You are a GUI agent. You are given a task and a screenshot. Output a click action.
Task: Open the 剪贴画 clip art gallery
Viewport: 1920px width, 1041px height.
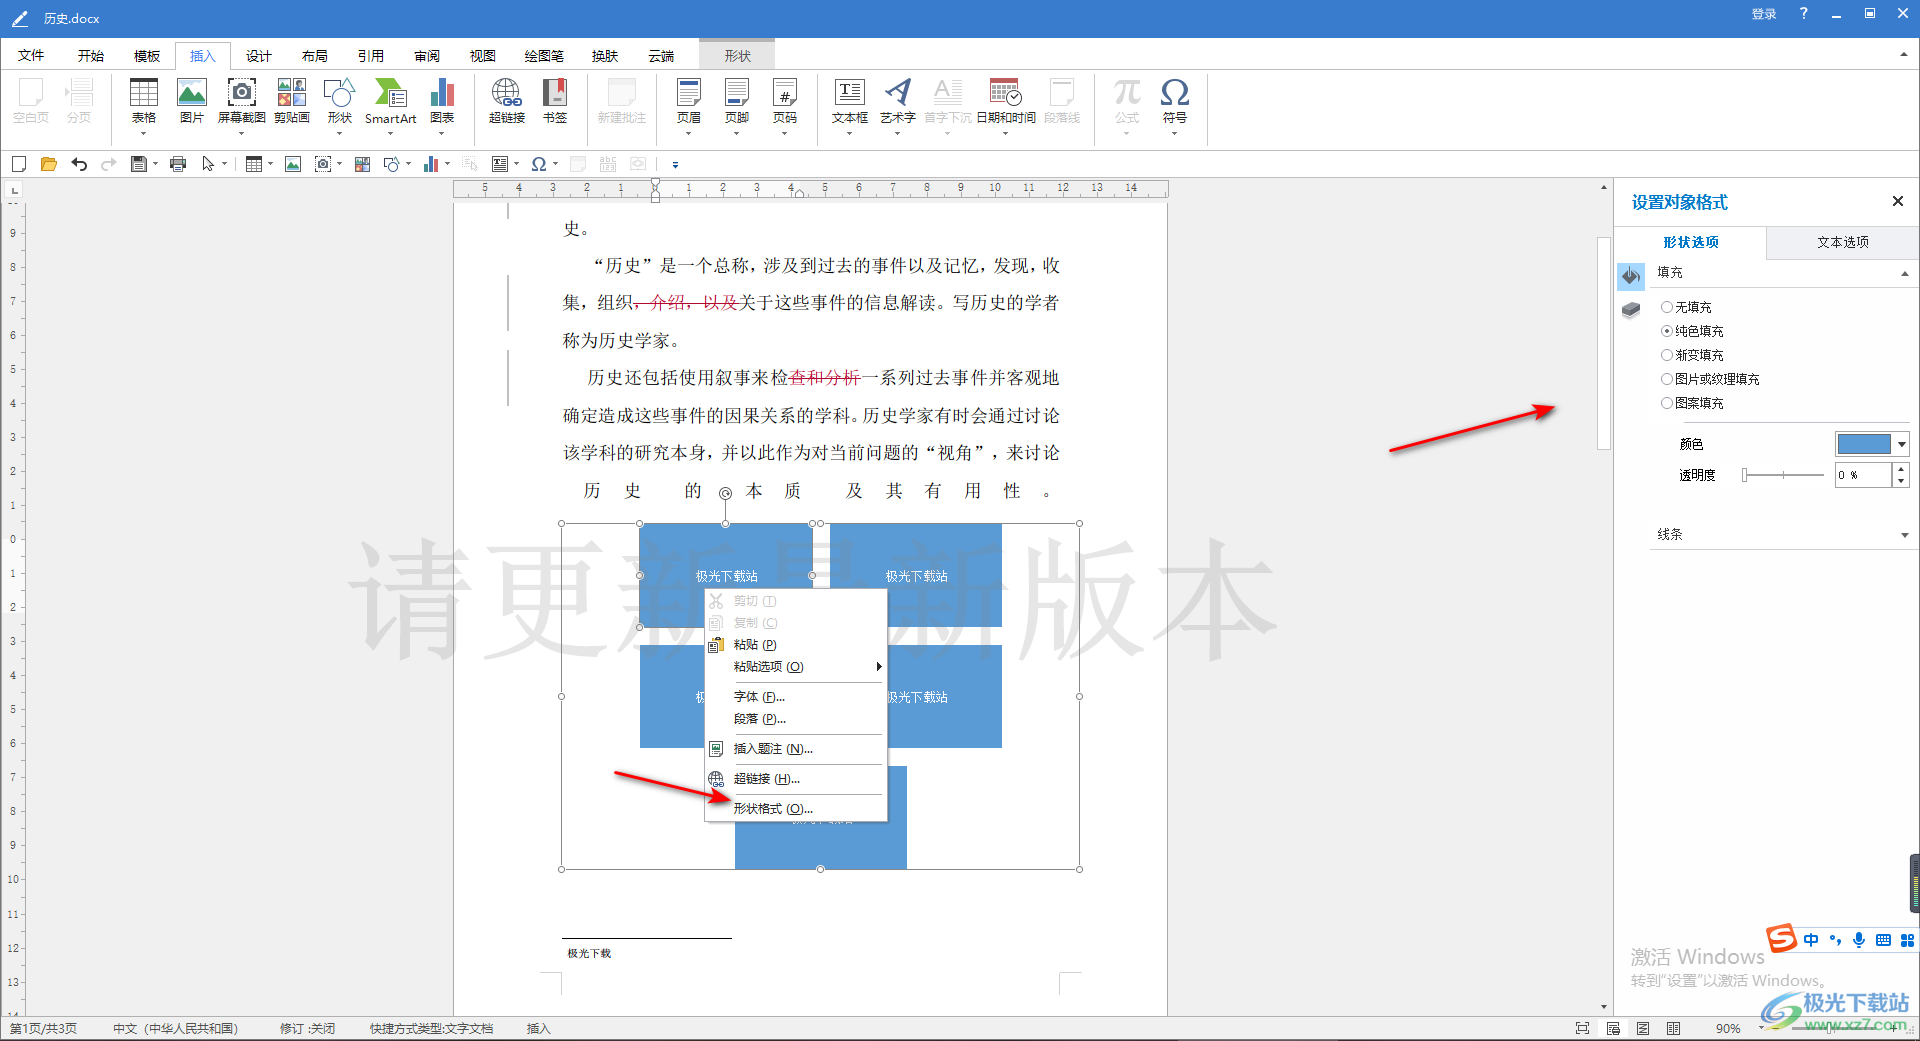pos(291,102)
